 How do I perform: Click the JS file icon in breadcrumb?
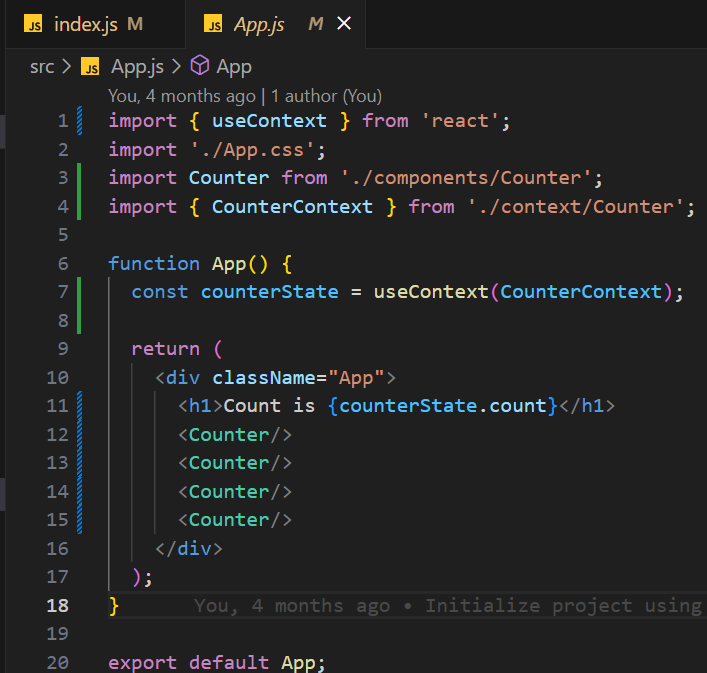coord(90,67)
